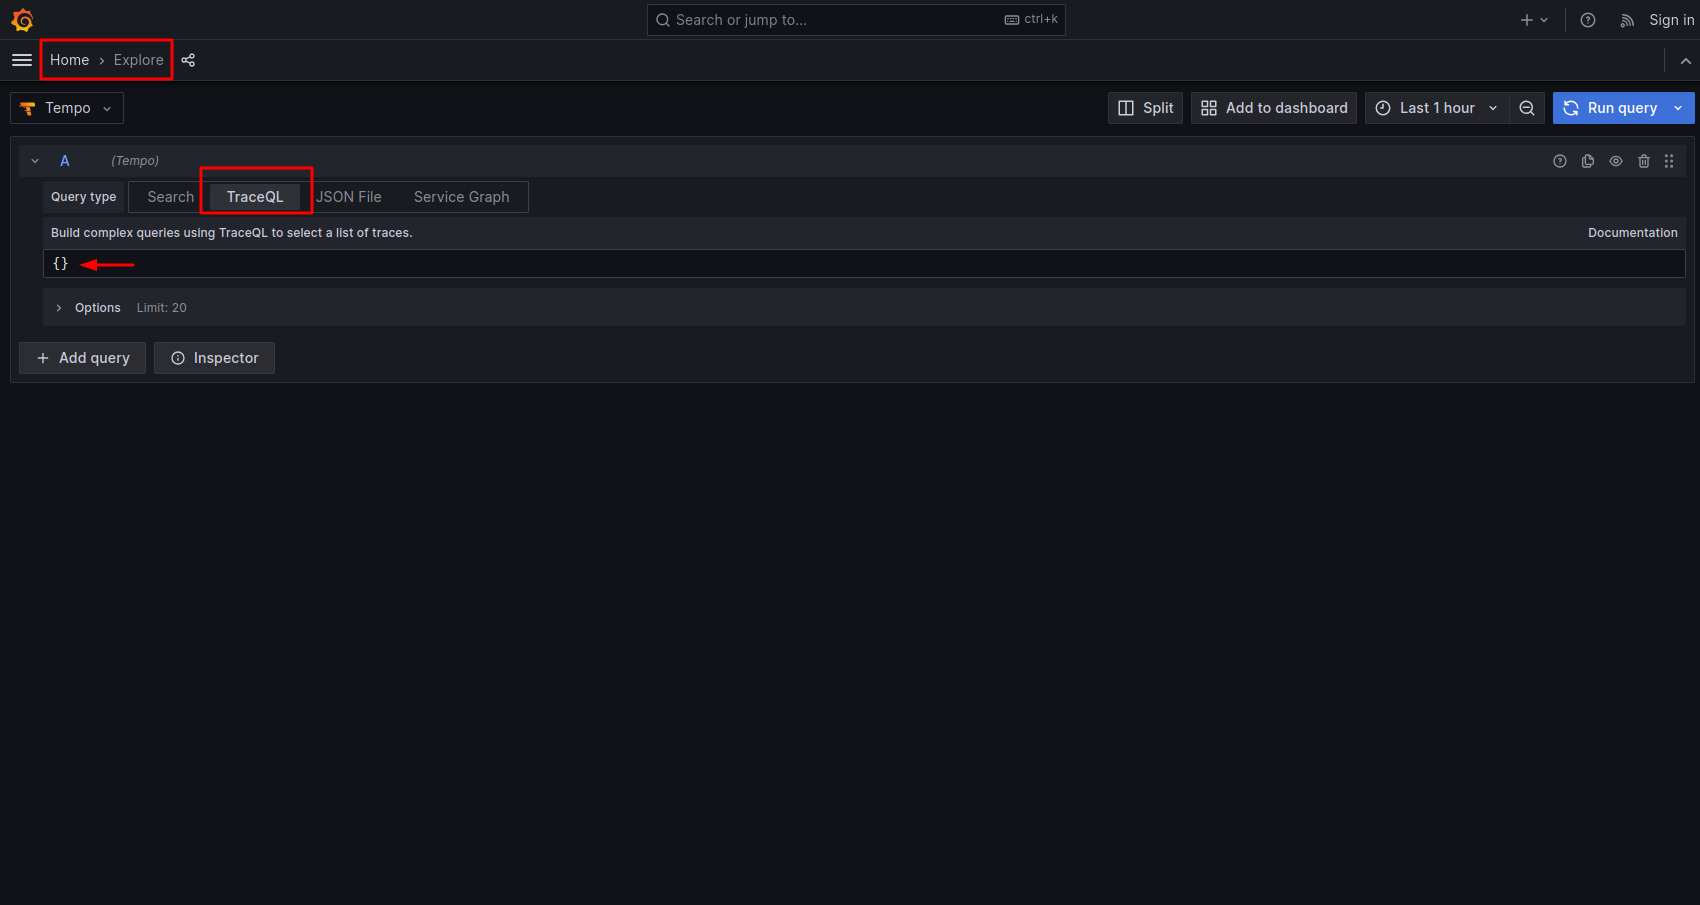Zoom out the time range

pos(1527,108)
